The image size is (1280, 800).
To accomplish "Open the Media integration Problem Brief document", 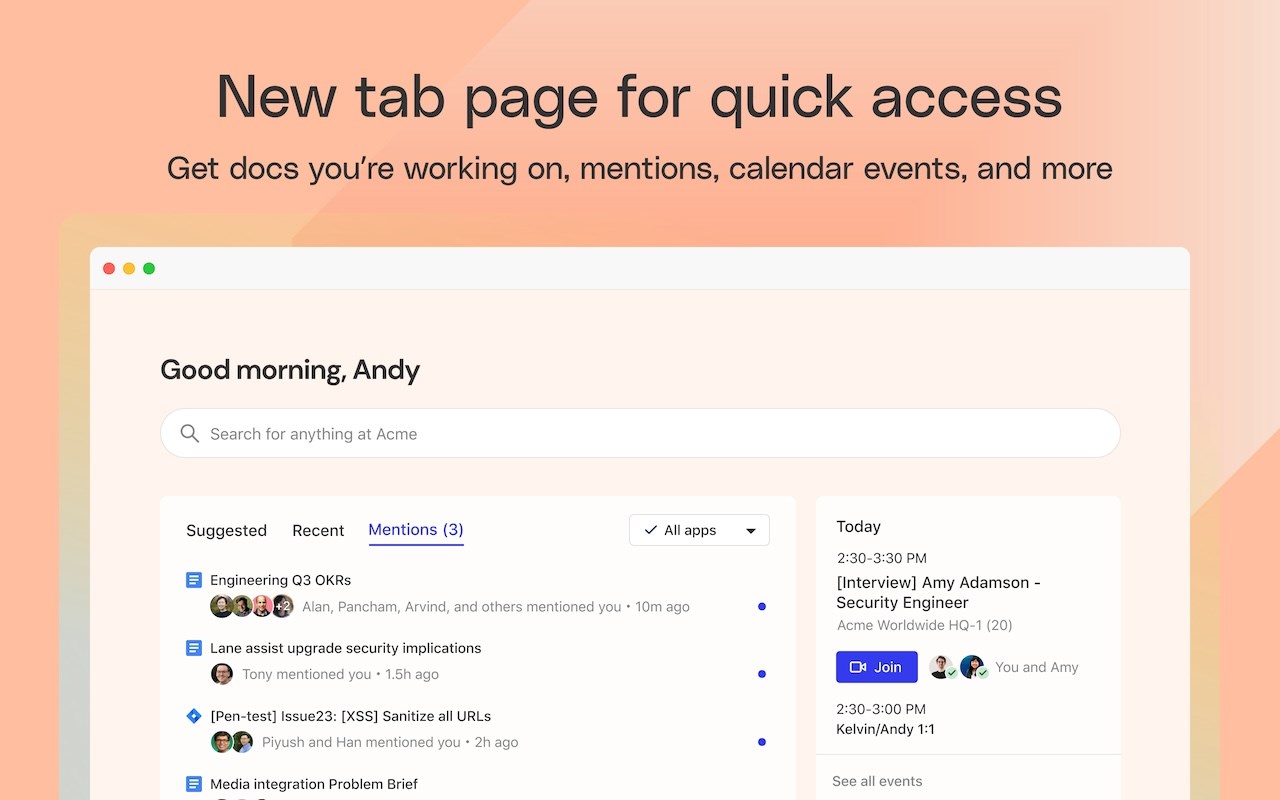I will coord(314,784).
